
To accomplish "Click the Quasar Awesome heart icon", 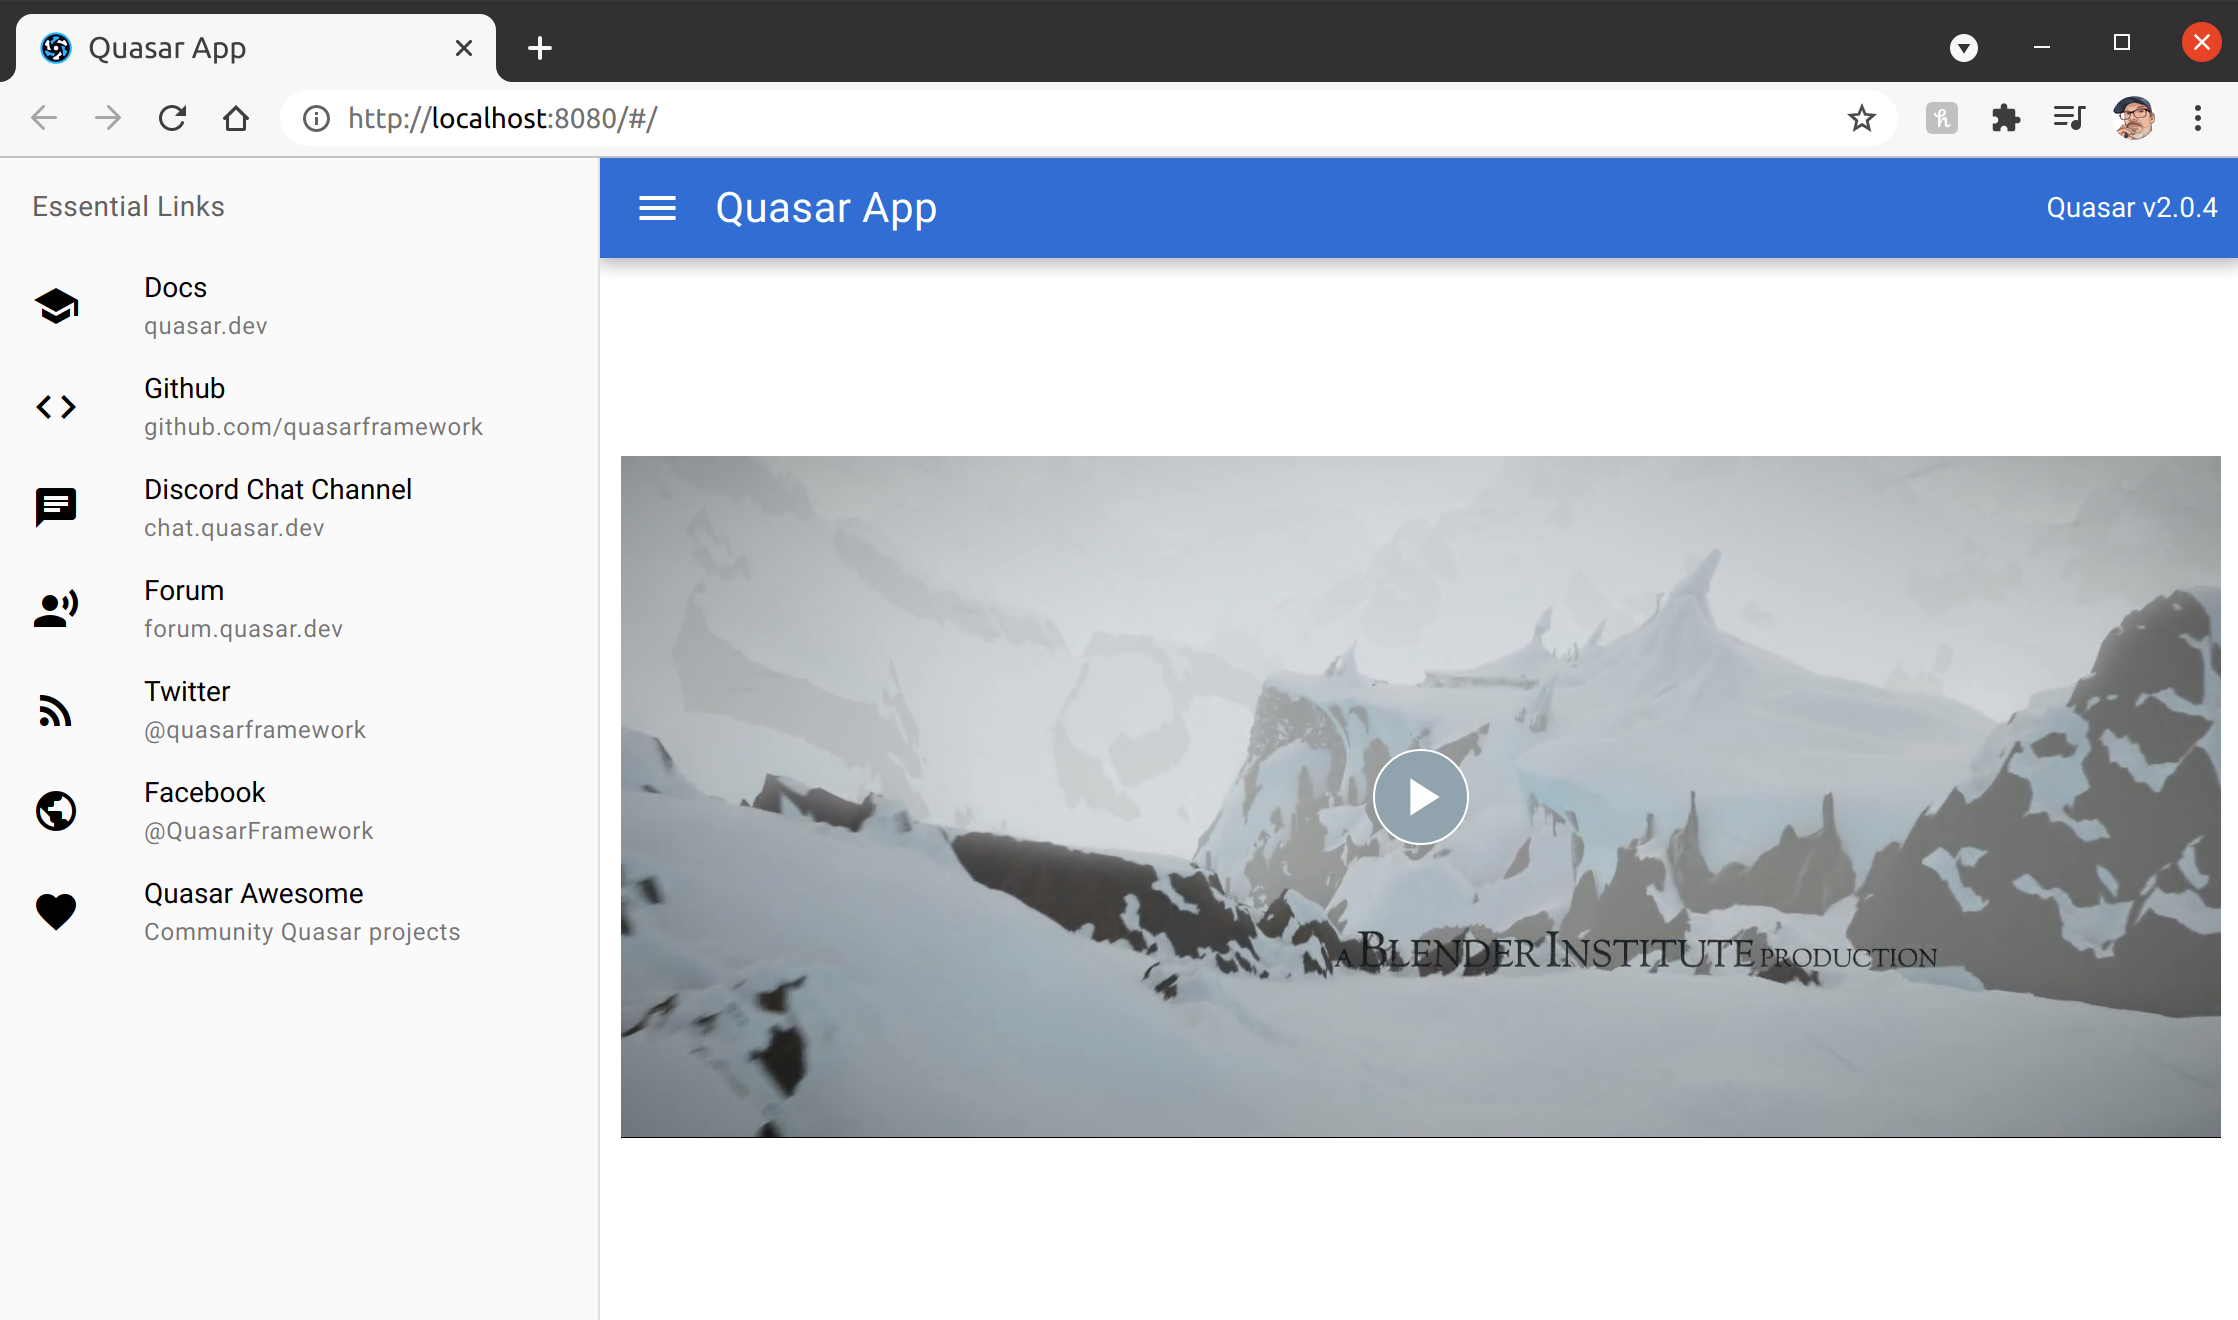I will (56, 911).
